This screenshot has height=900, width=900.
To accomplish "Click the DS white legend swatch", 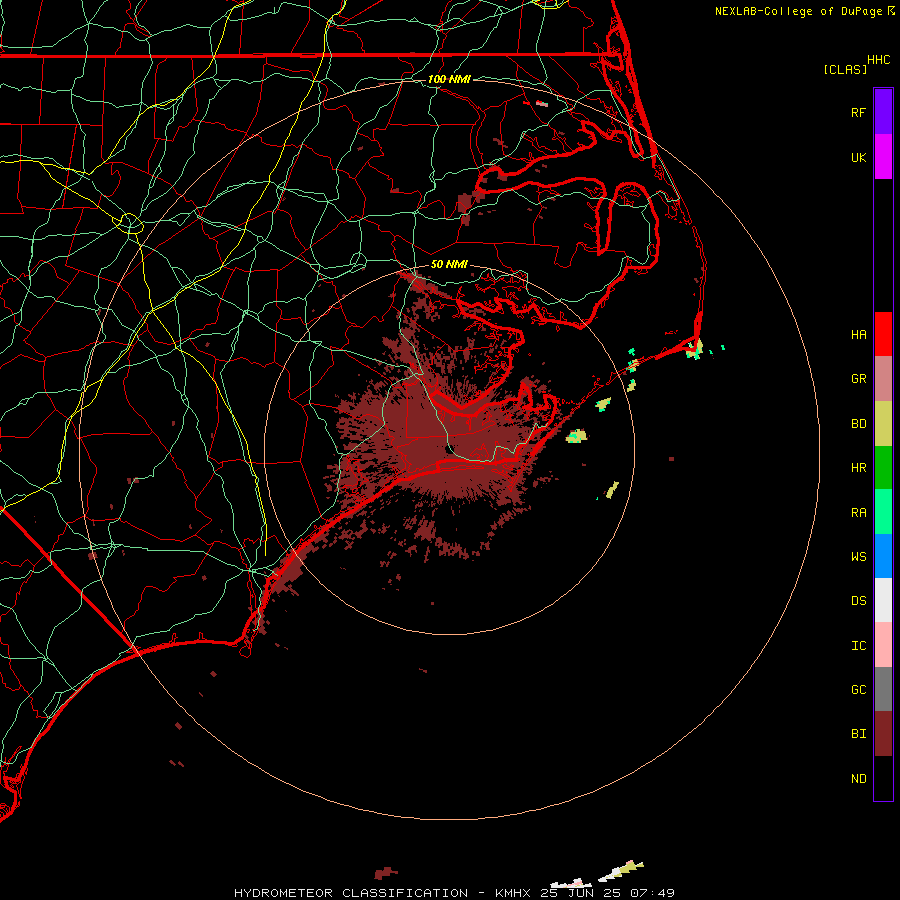I will pyautogui.click(x=883, y=600).
